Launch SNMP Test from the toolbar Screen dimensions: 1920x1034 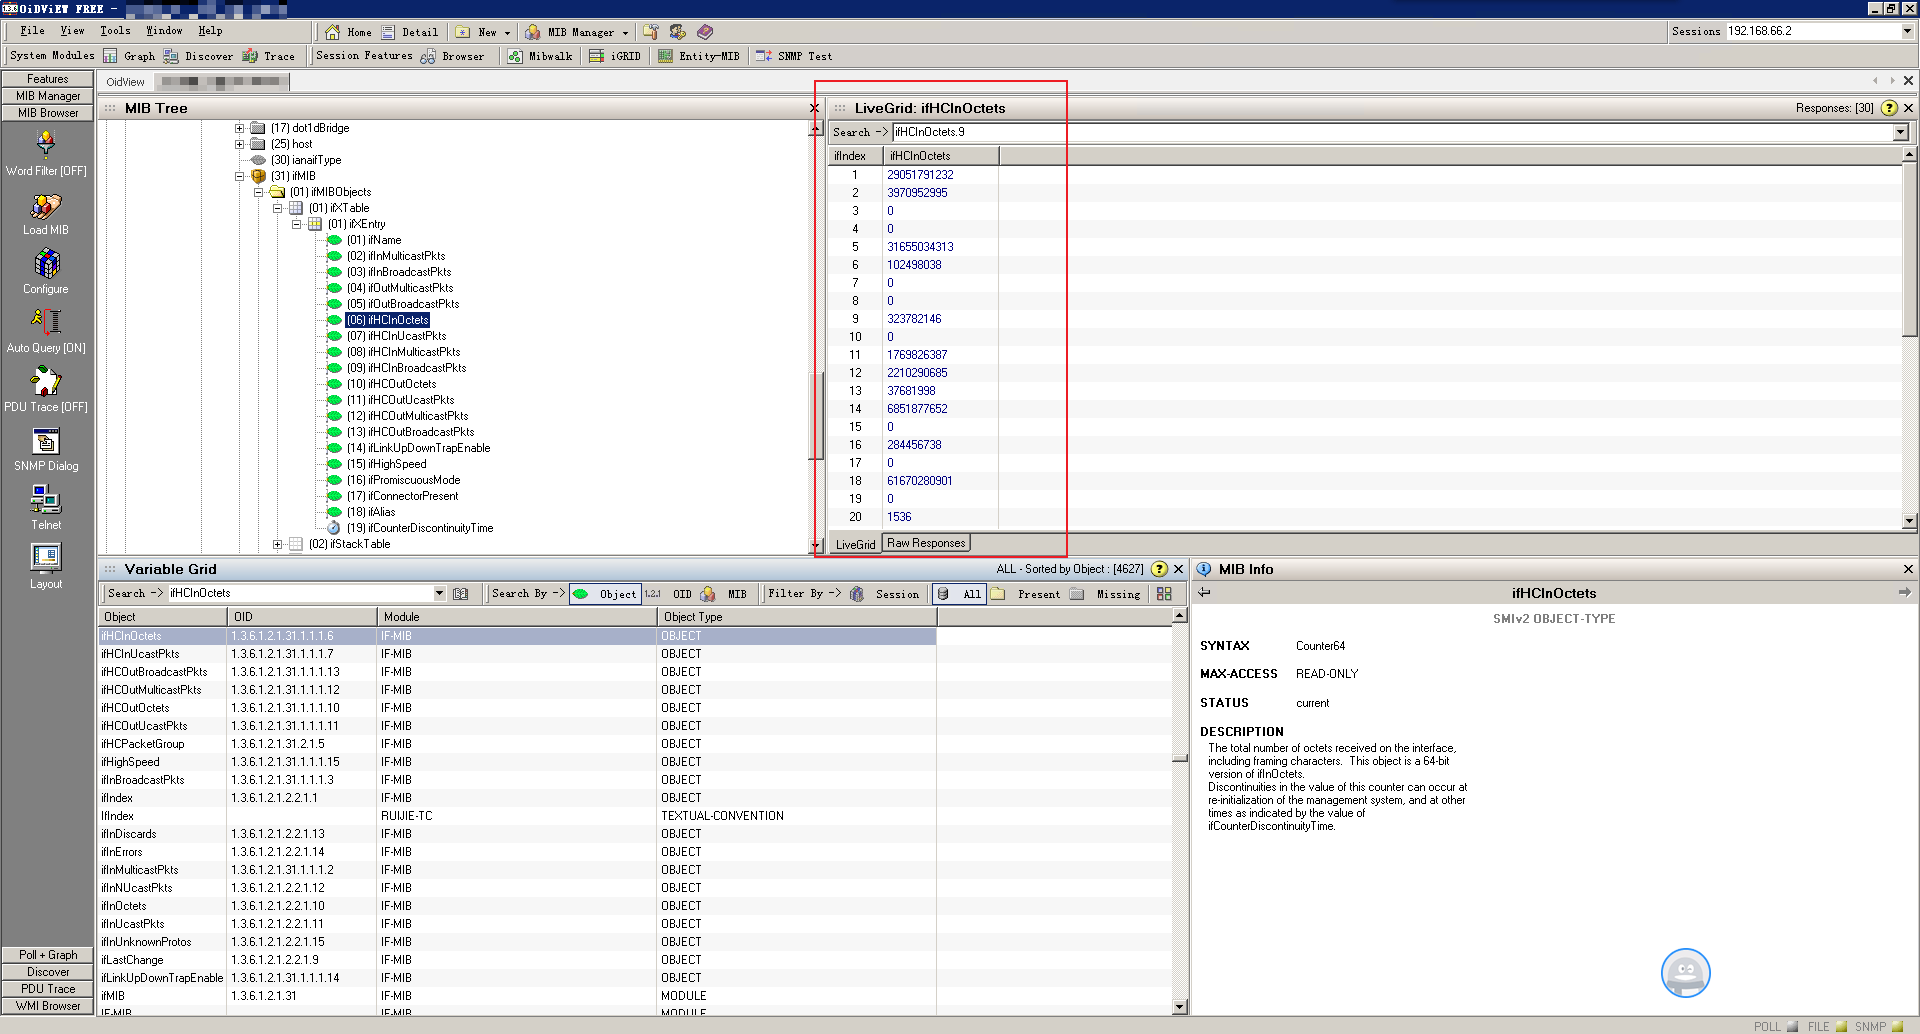(794, 56)
